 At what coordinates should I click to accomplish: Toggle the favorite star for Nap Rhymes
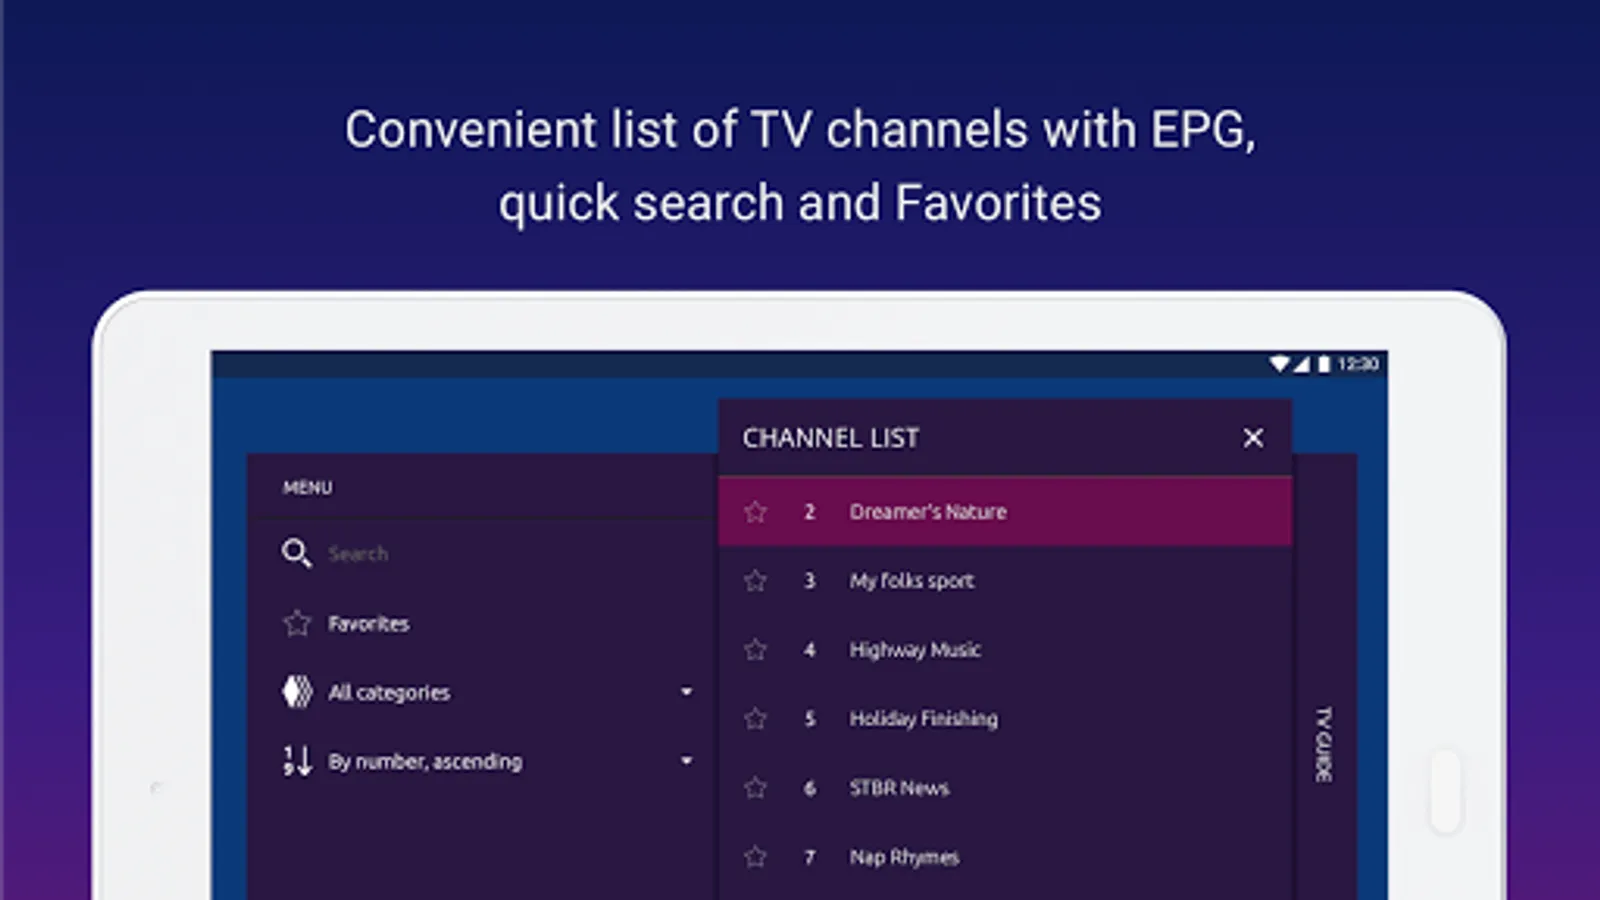tap(755, 857)
